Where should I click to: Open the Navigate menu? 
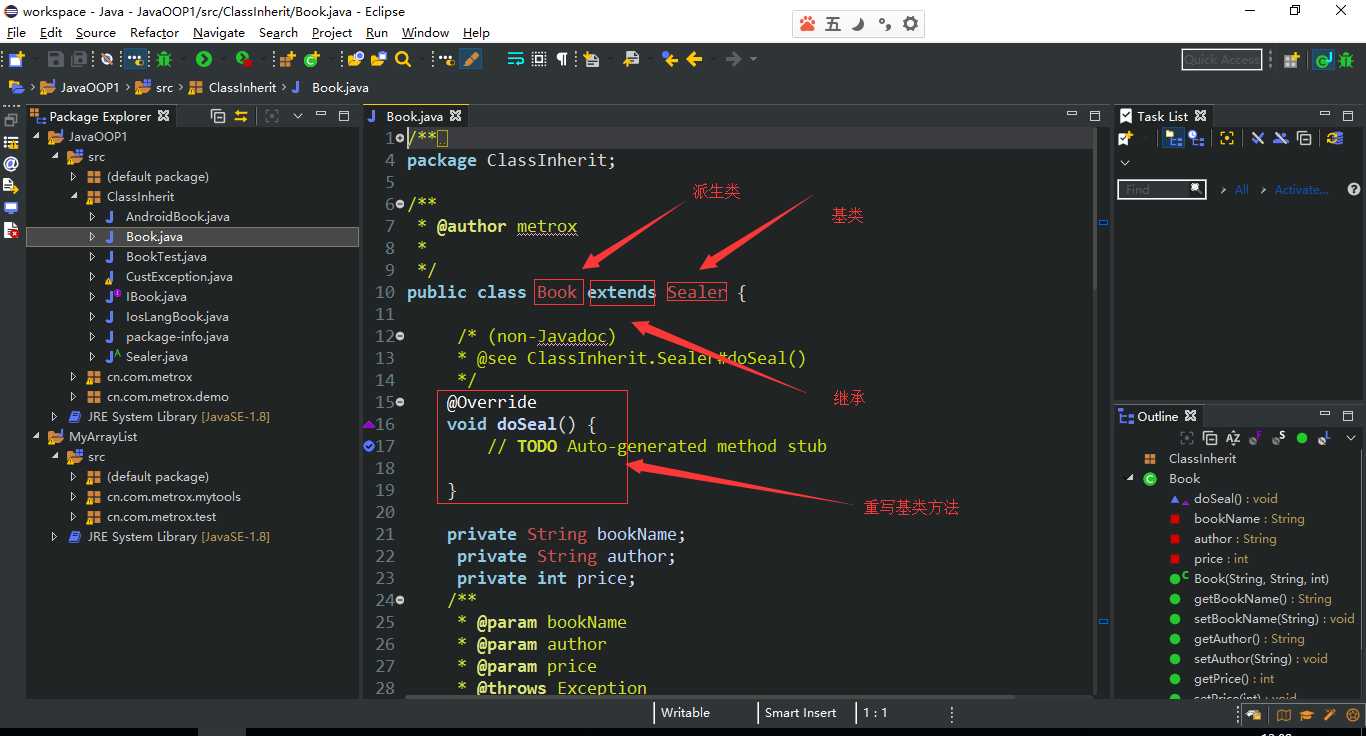pyautogui.click(x=219, y=32)
